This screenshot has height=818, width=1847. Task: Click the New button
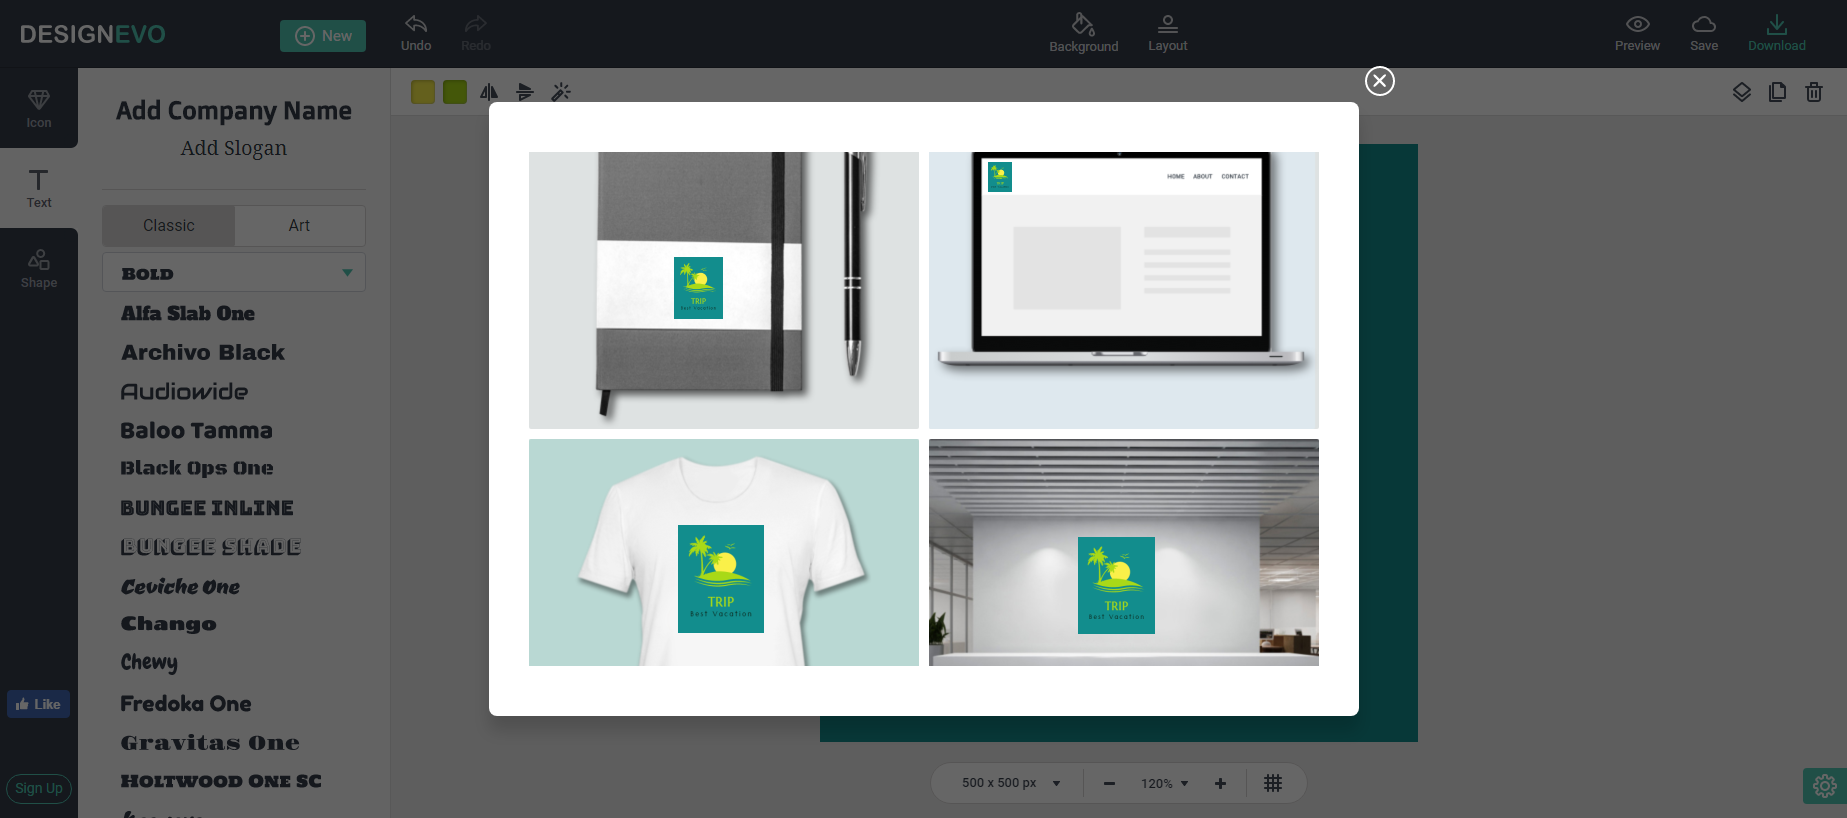tap(323, 36)
